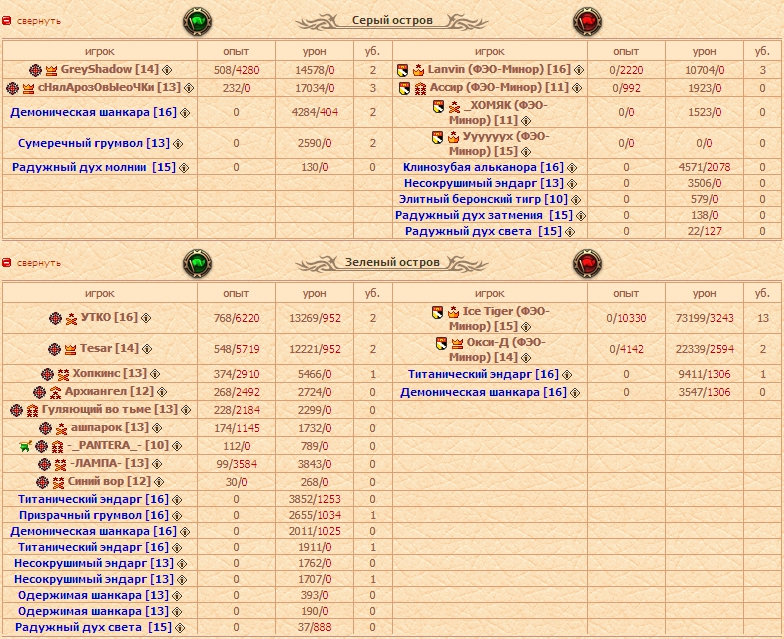
Task: Open info icon next to Синий вор [12]
Action: point(159,482)
